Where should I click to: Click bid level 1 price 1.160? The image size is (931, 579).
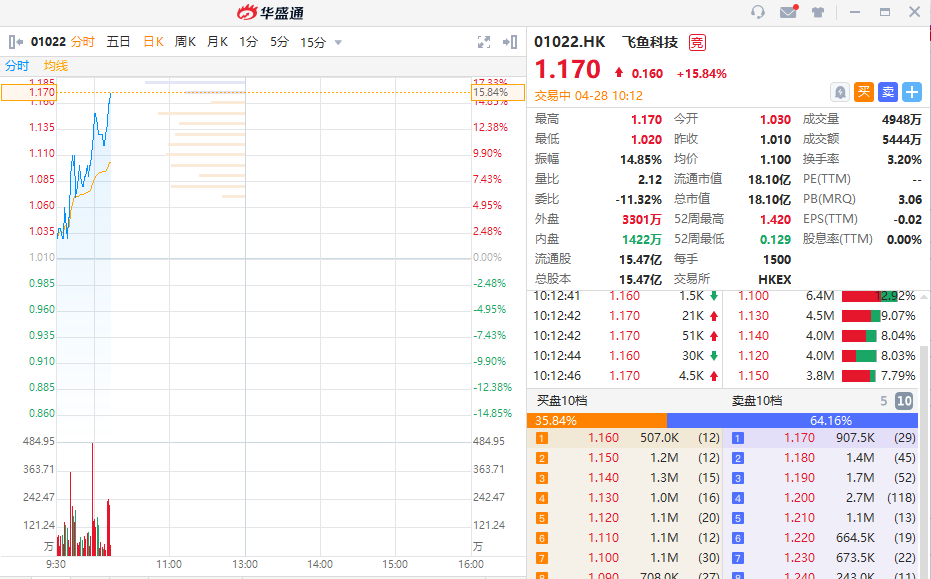(x=603, y=438)
